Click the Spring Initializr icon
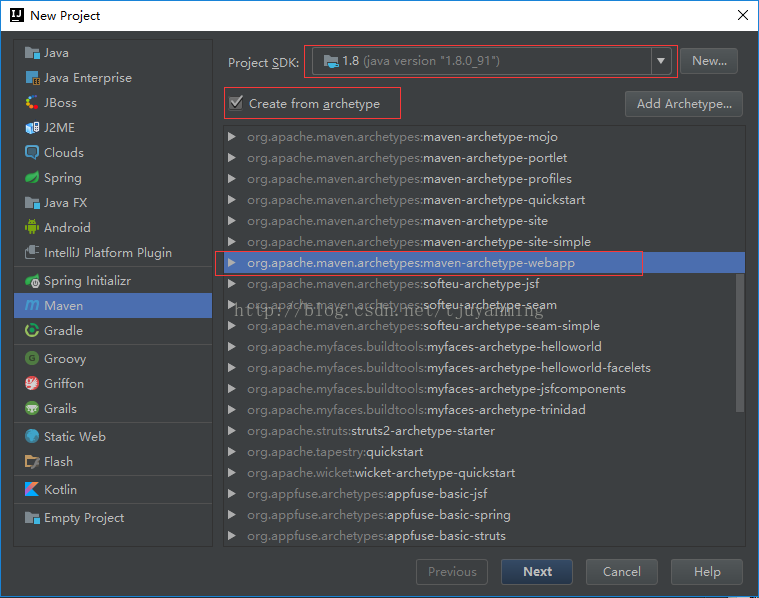759x598 pixels. click(32, 281)
